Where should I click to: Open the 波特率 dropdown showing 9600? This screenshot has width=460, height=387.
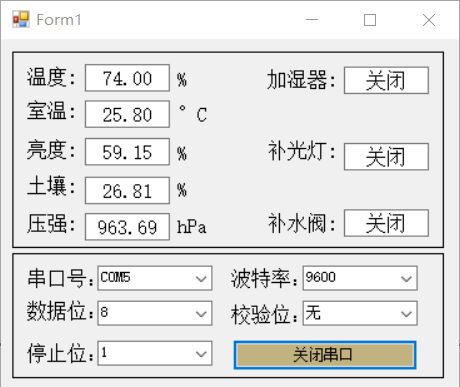pos(360,278)
